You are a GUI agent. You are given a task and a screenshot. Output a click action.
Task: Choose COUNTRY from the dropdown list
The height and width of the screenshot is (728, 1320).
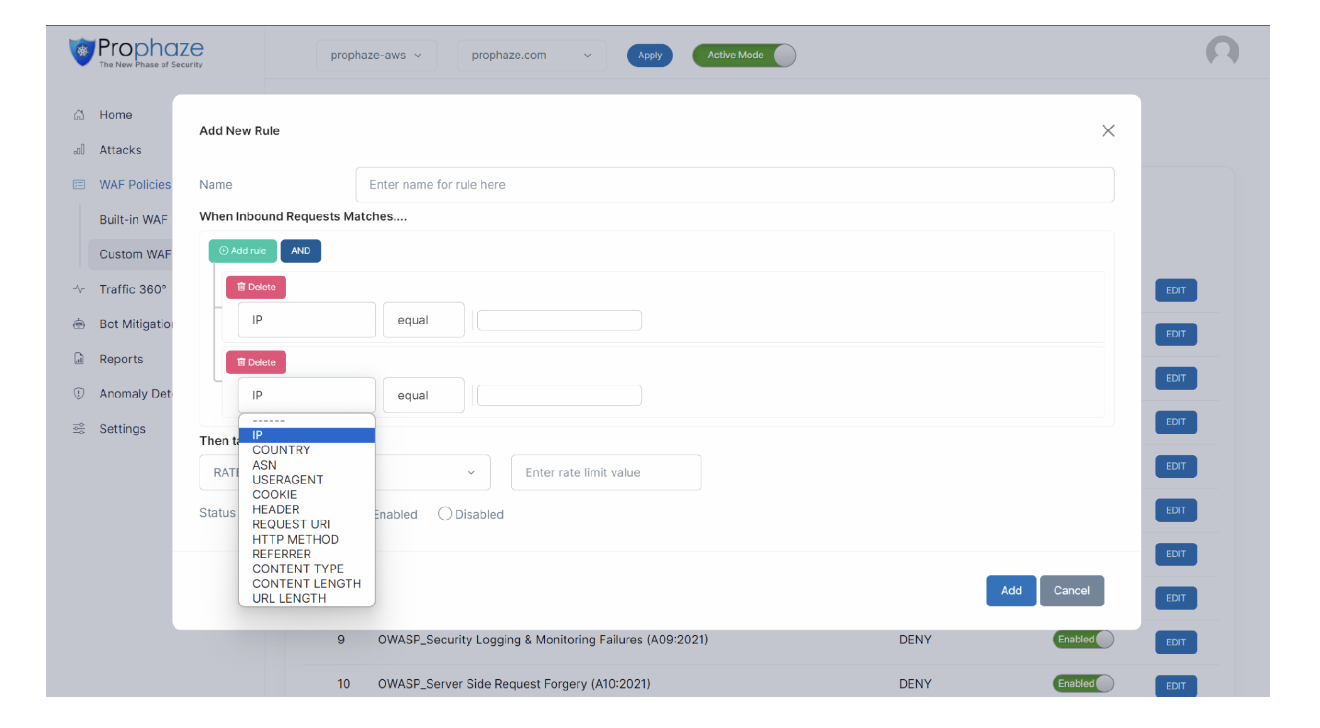click(281, 450)
